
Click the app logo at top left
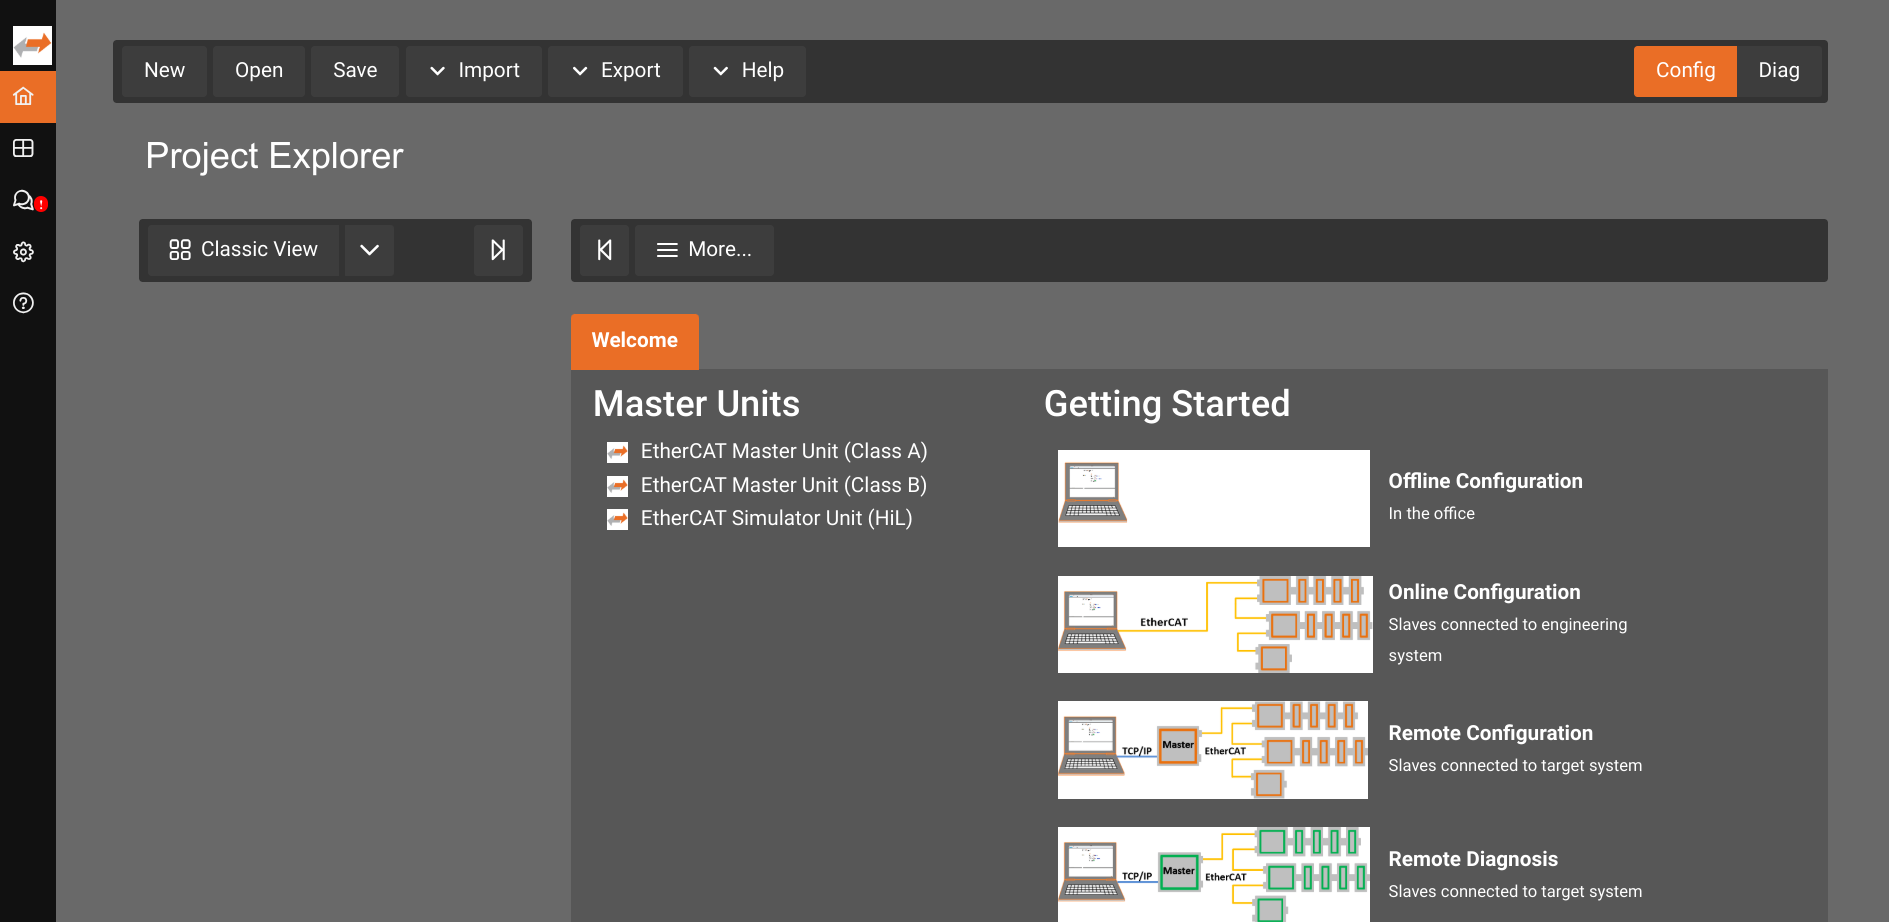tap(32, 45)
